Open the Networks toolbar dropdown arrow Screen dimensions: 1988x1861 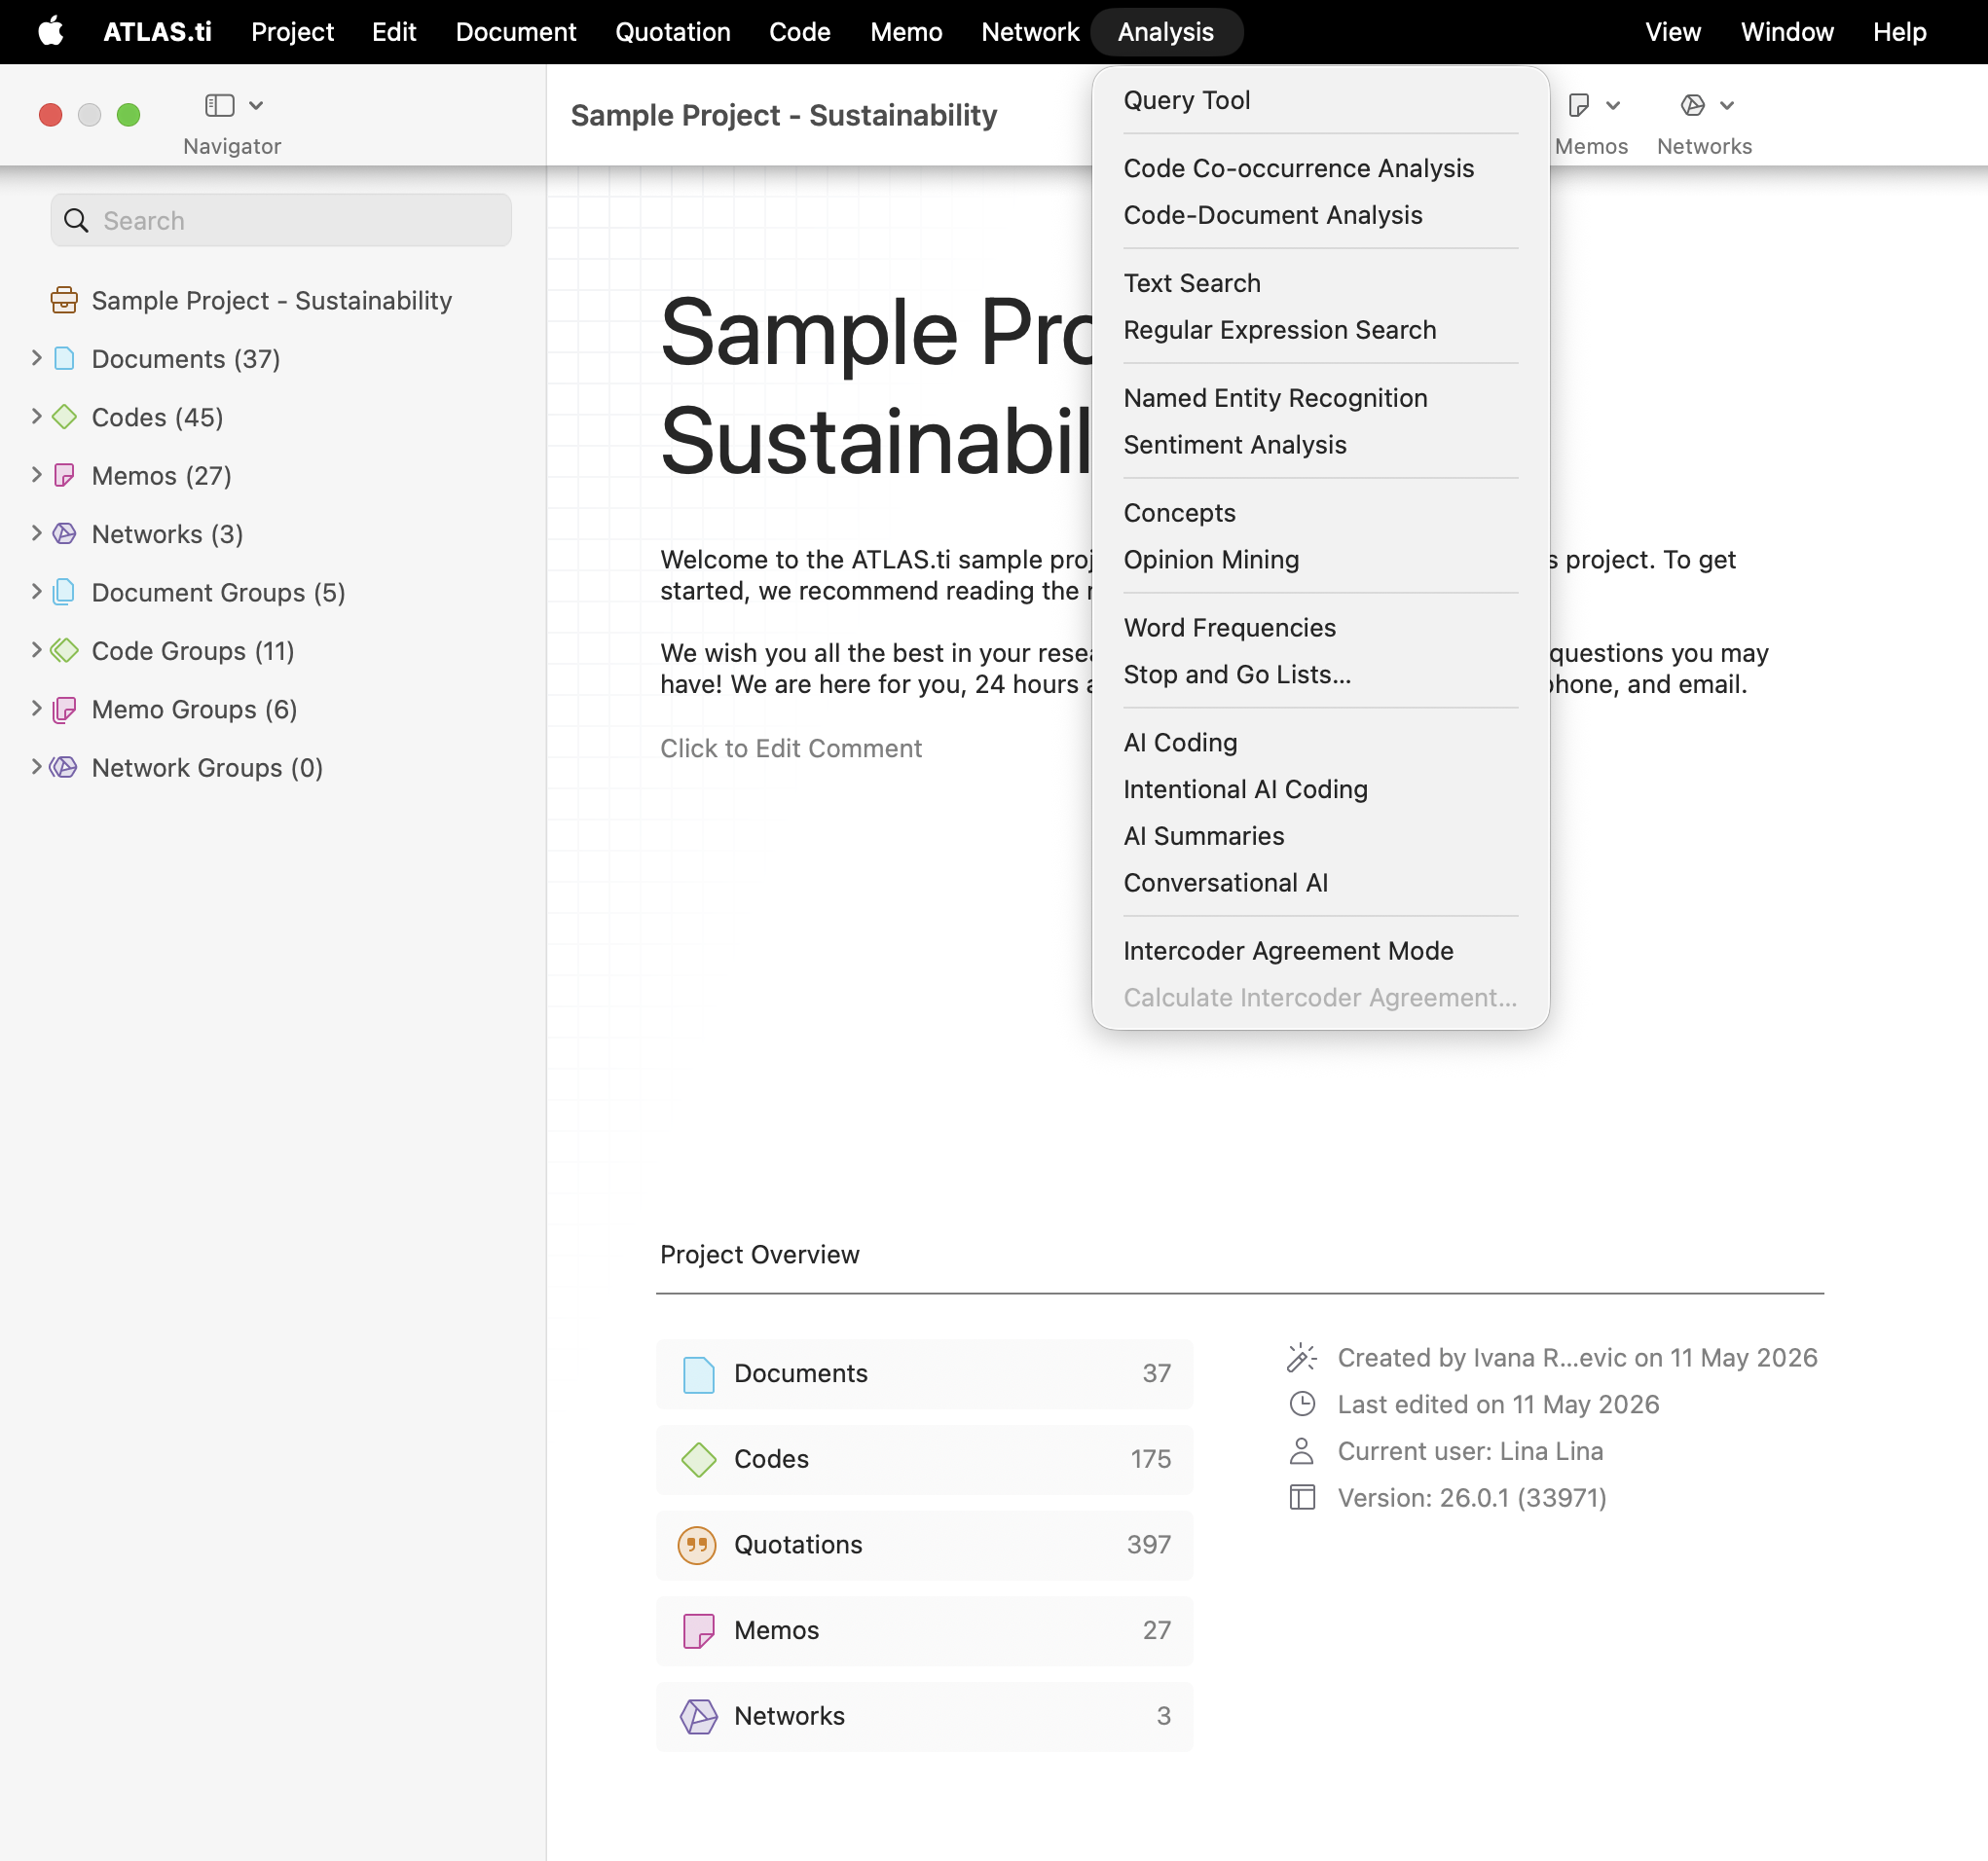tap(1727, 105)
